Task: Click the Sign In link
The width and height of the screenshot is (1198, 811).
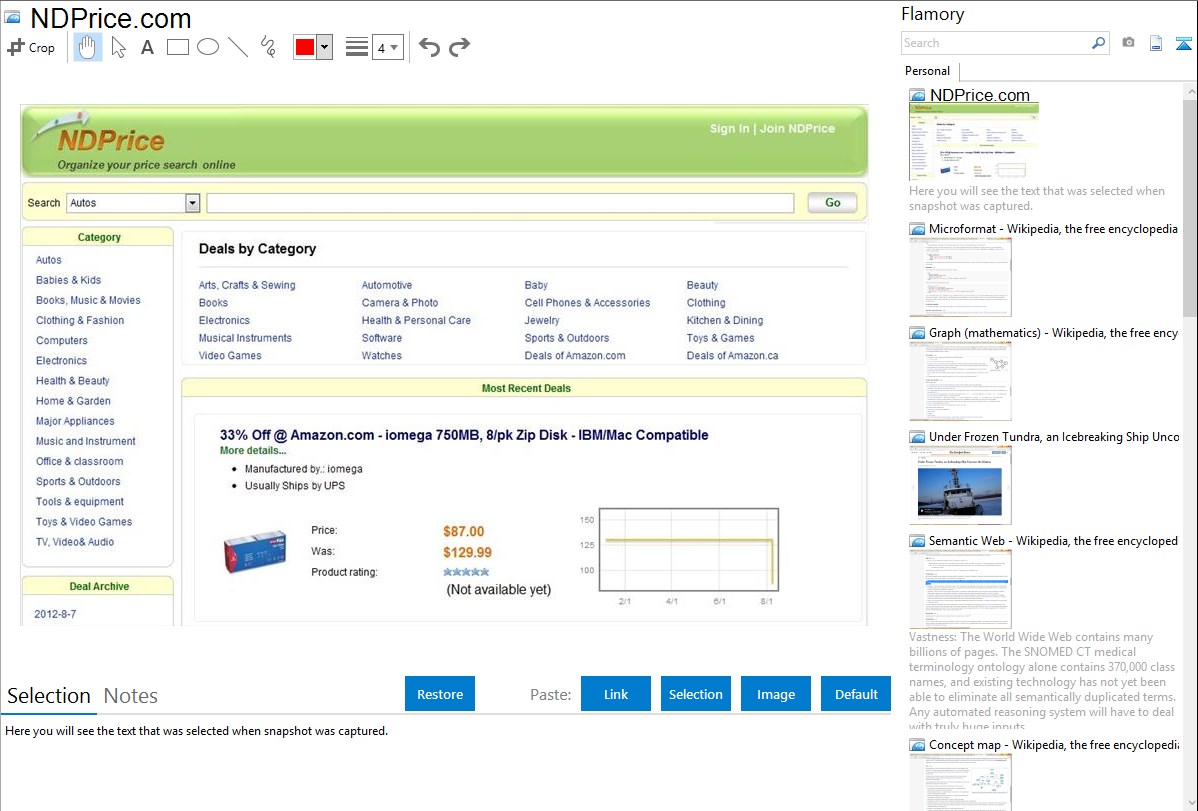Action: click(x=729, y=128)
